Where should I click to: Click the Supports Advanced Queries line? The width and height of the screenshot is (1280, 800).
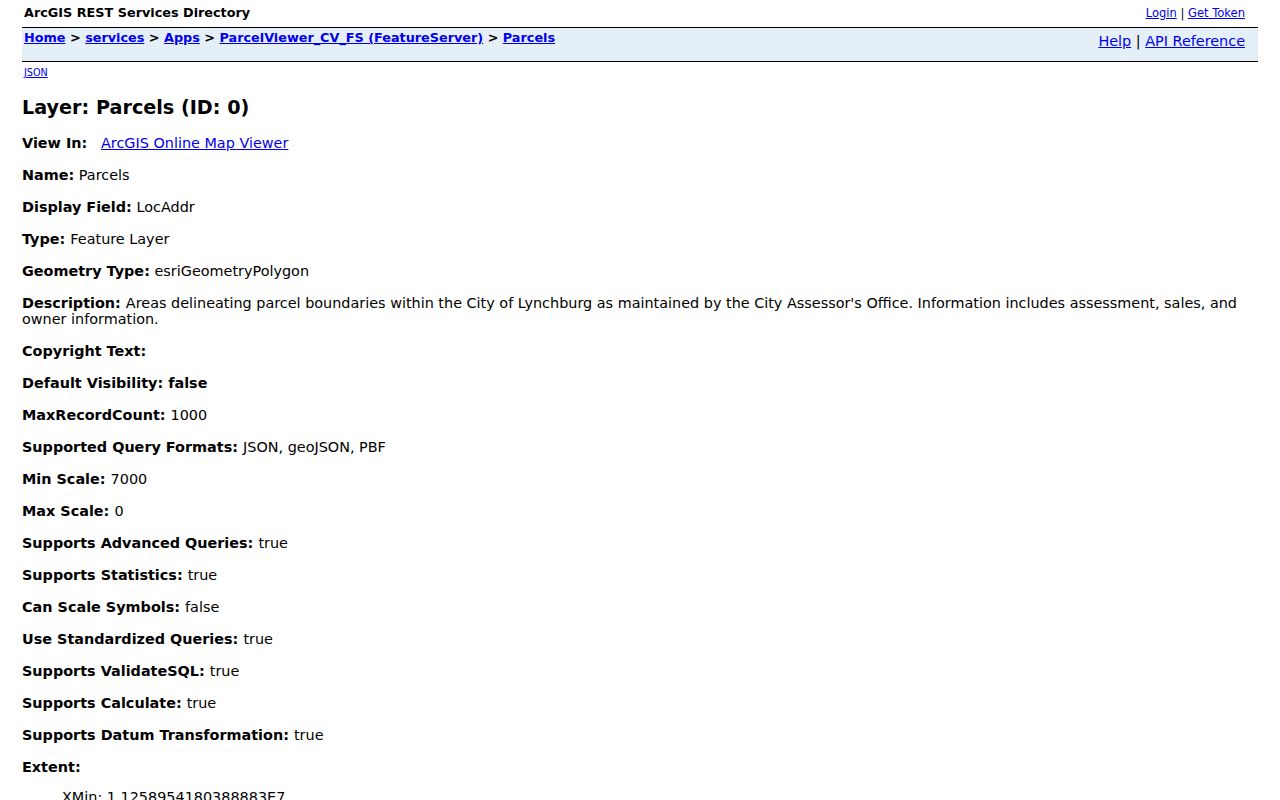(155, 543)
